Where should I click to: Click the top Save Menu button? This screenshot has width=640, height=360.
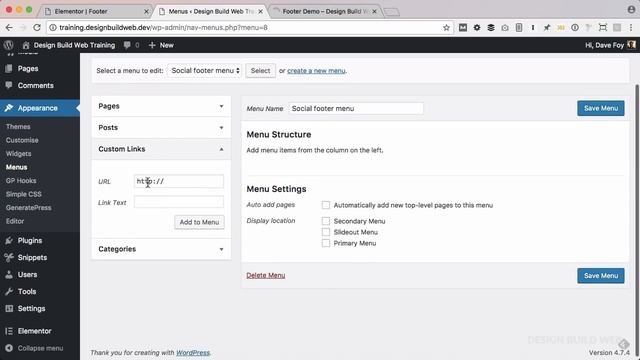click(601, 108)
